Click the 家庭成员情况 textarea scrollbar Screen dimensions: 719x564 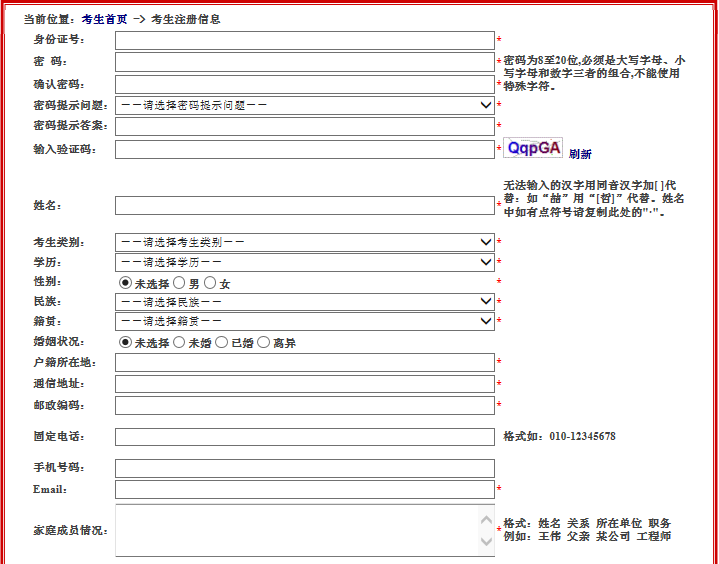(x=487, y=530)
